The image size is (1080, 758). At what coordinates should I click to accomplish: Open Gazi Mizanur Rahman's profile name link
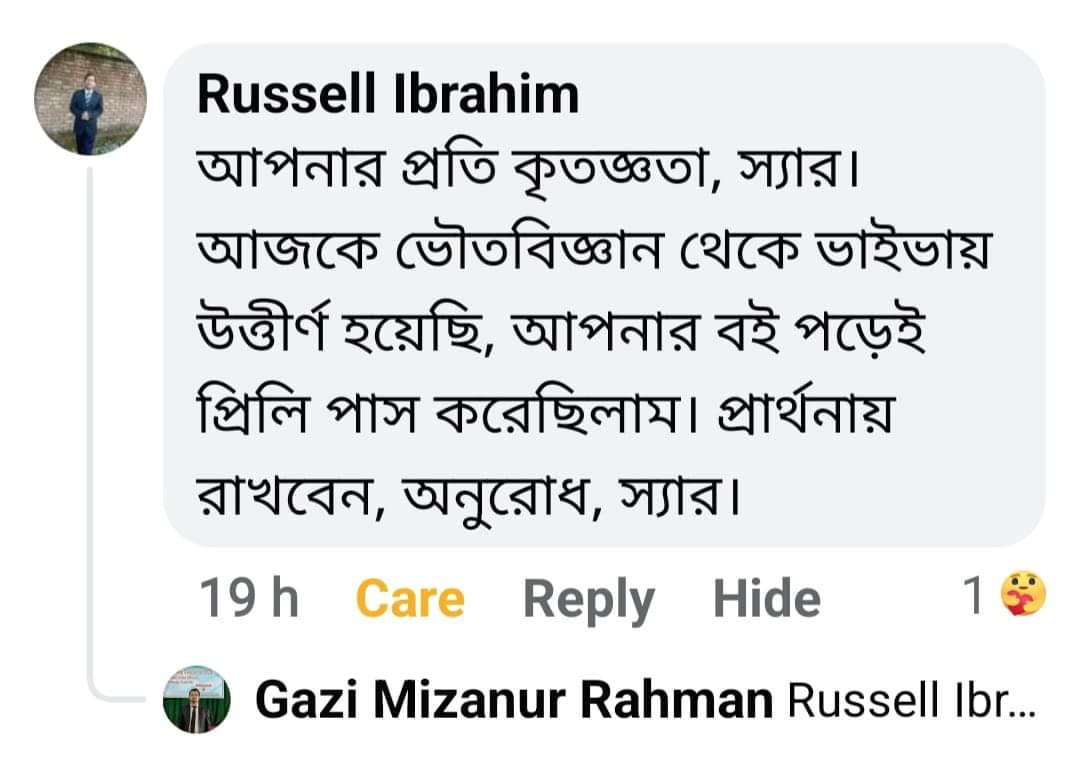(514, 701)
